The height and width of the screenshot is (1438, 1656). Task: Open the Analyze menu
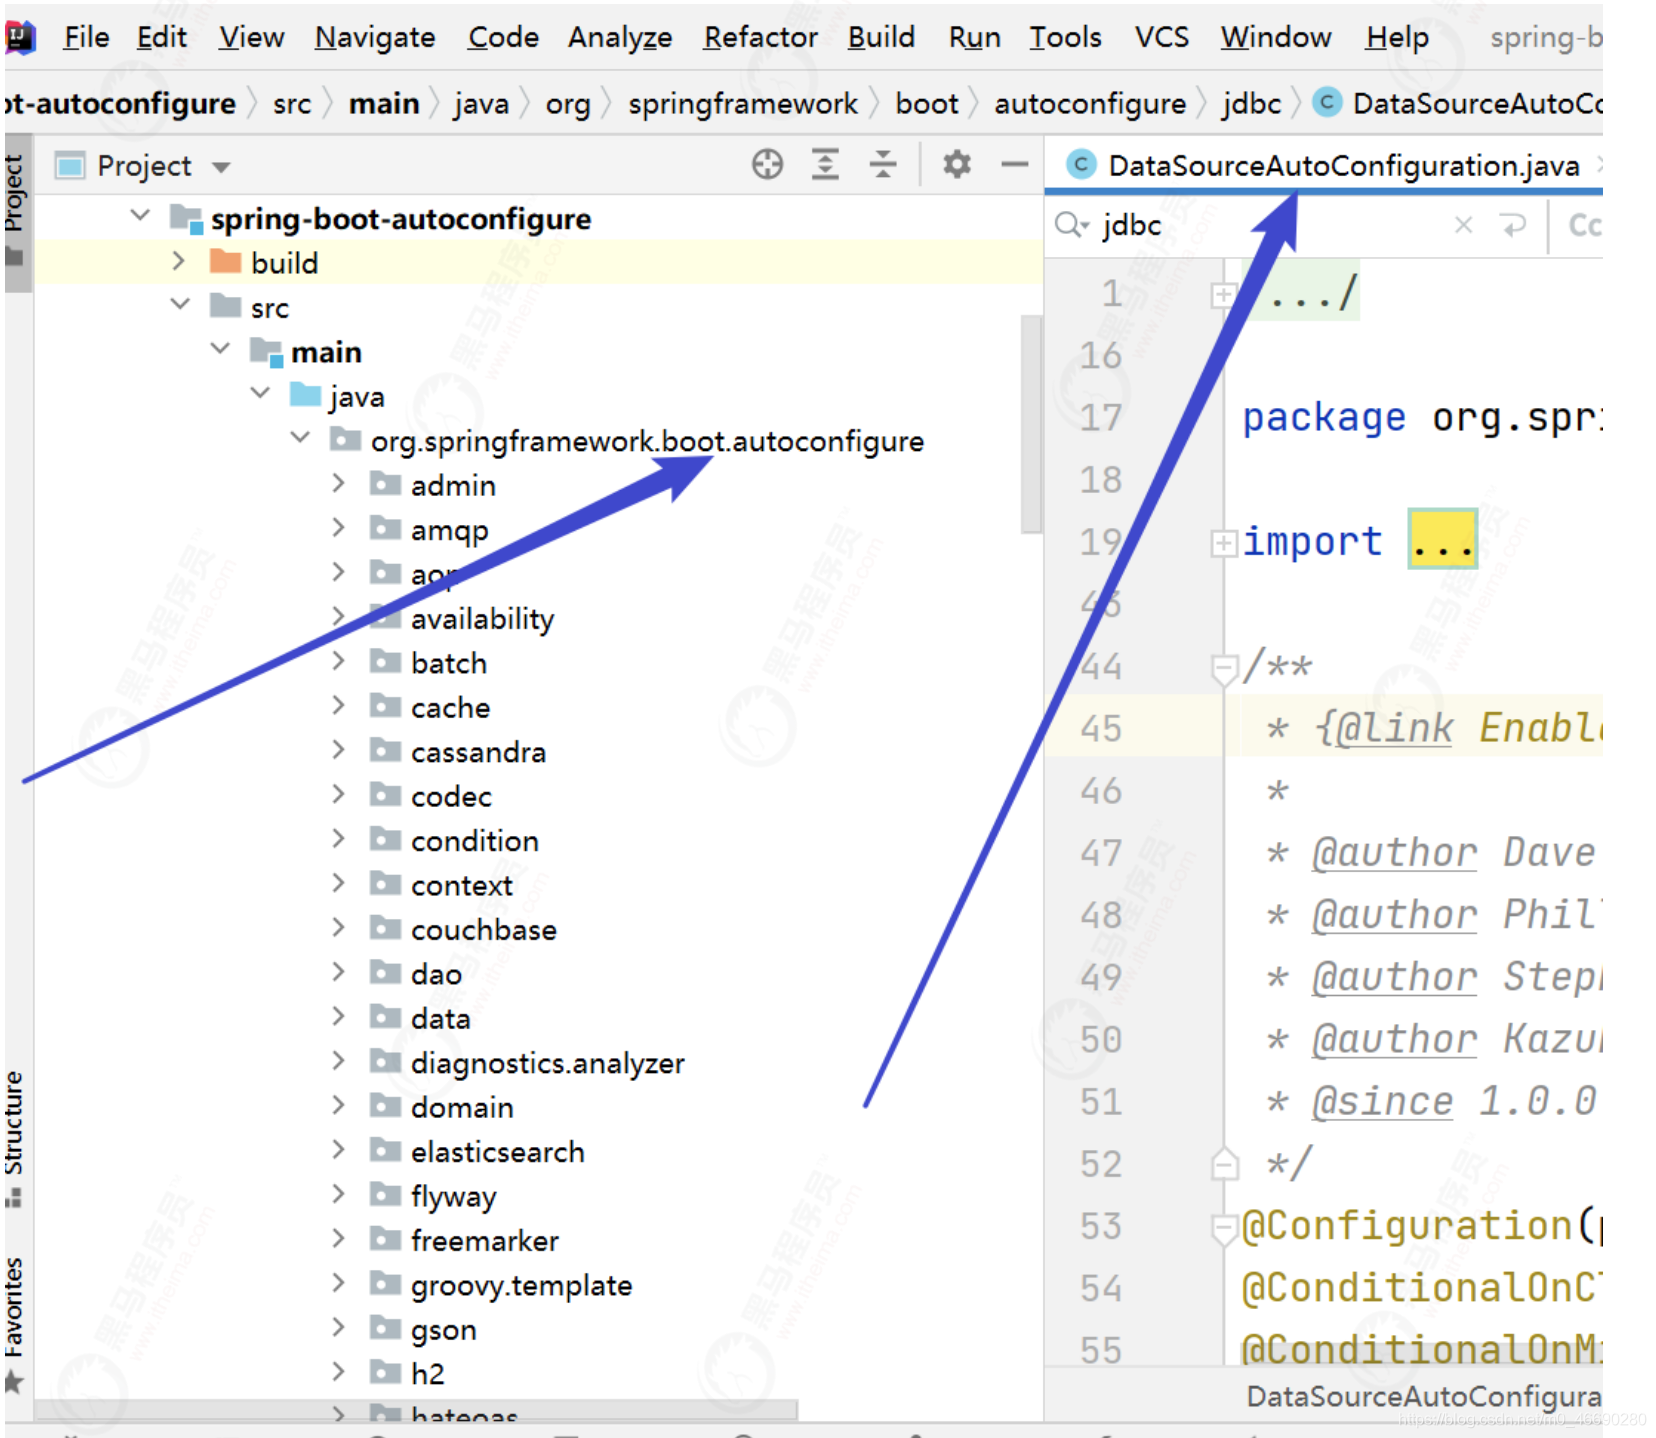(620, 37)
